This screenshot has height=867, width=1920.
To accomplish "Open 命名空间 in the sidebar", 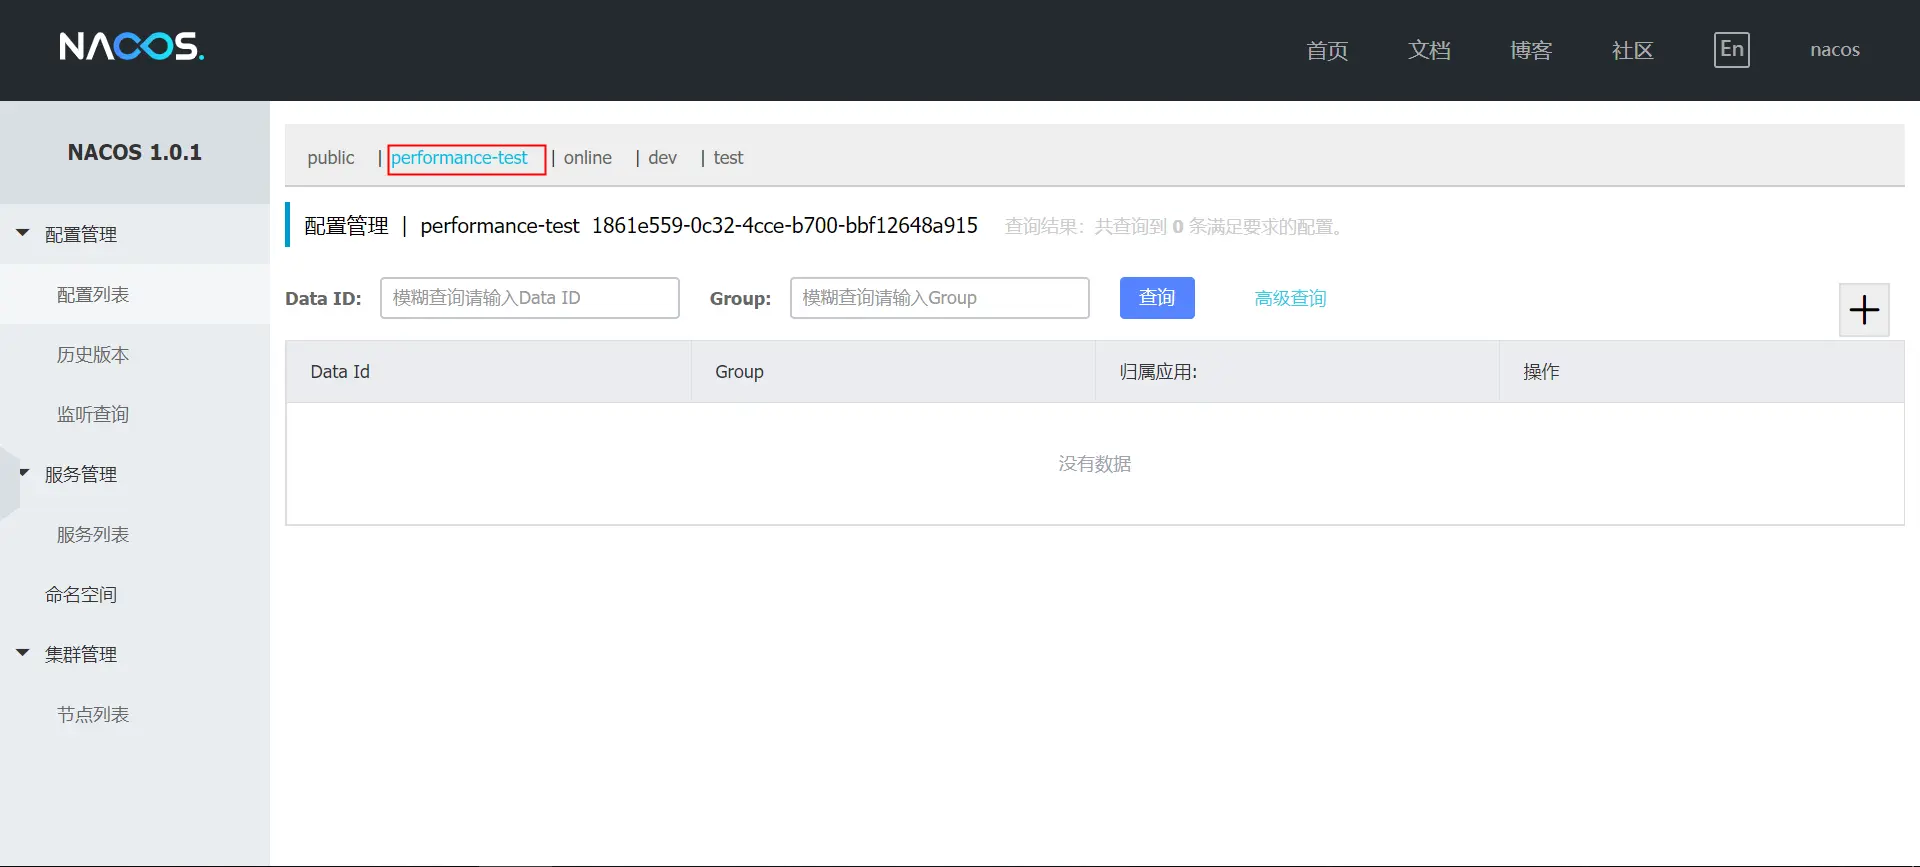I will click(x=81, y=594).
